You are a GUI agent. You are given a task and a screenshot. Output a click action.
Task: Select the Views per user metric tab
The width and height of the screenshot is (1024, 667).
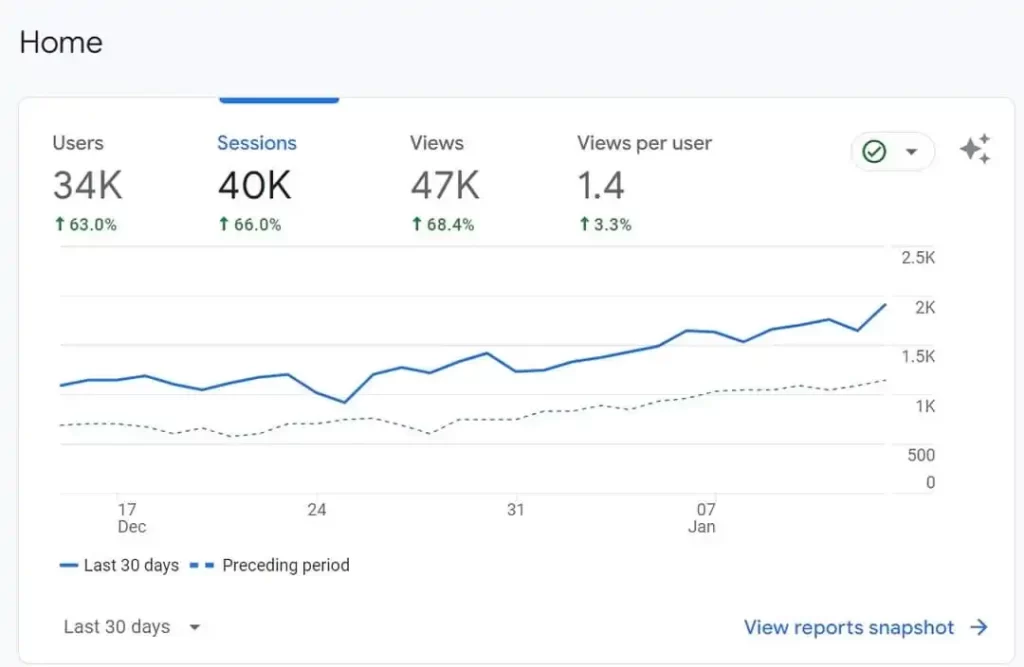644,143
